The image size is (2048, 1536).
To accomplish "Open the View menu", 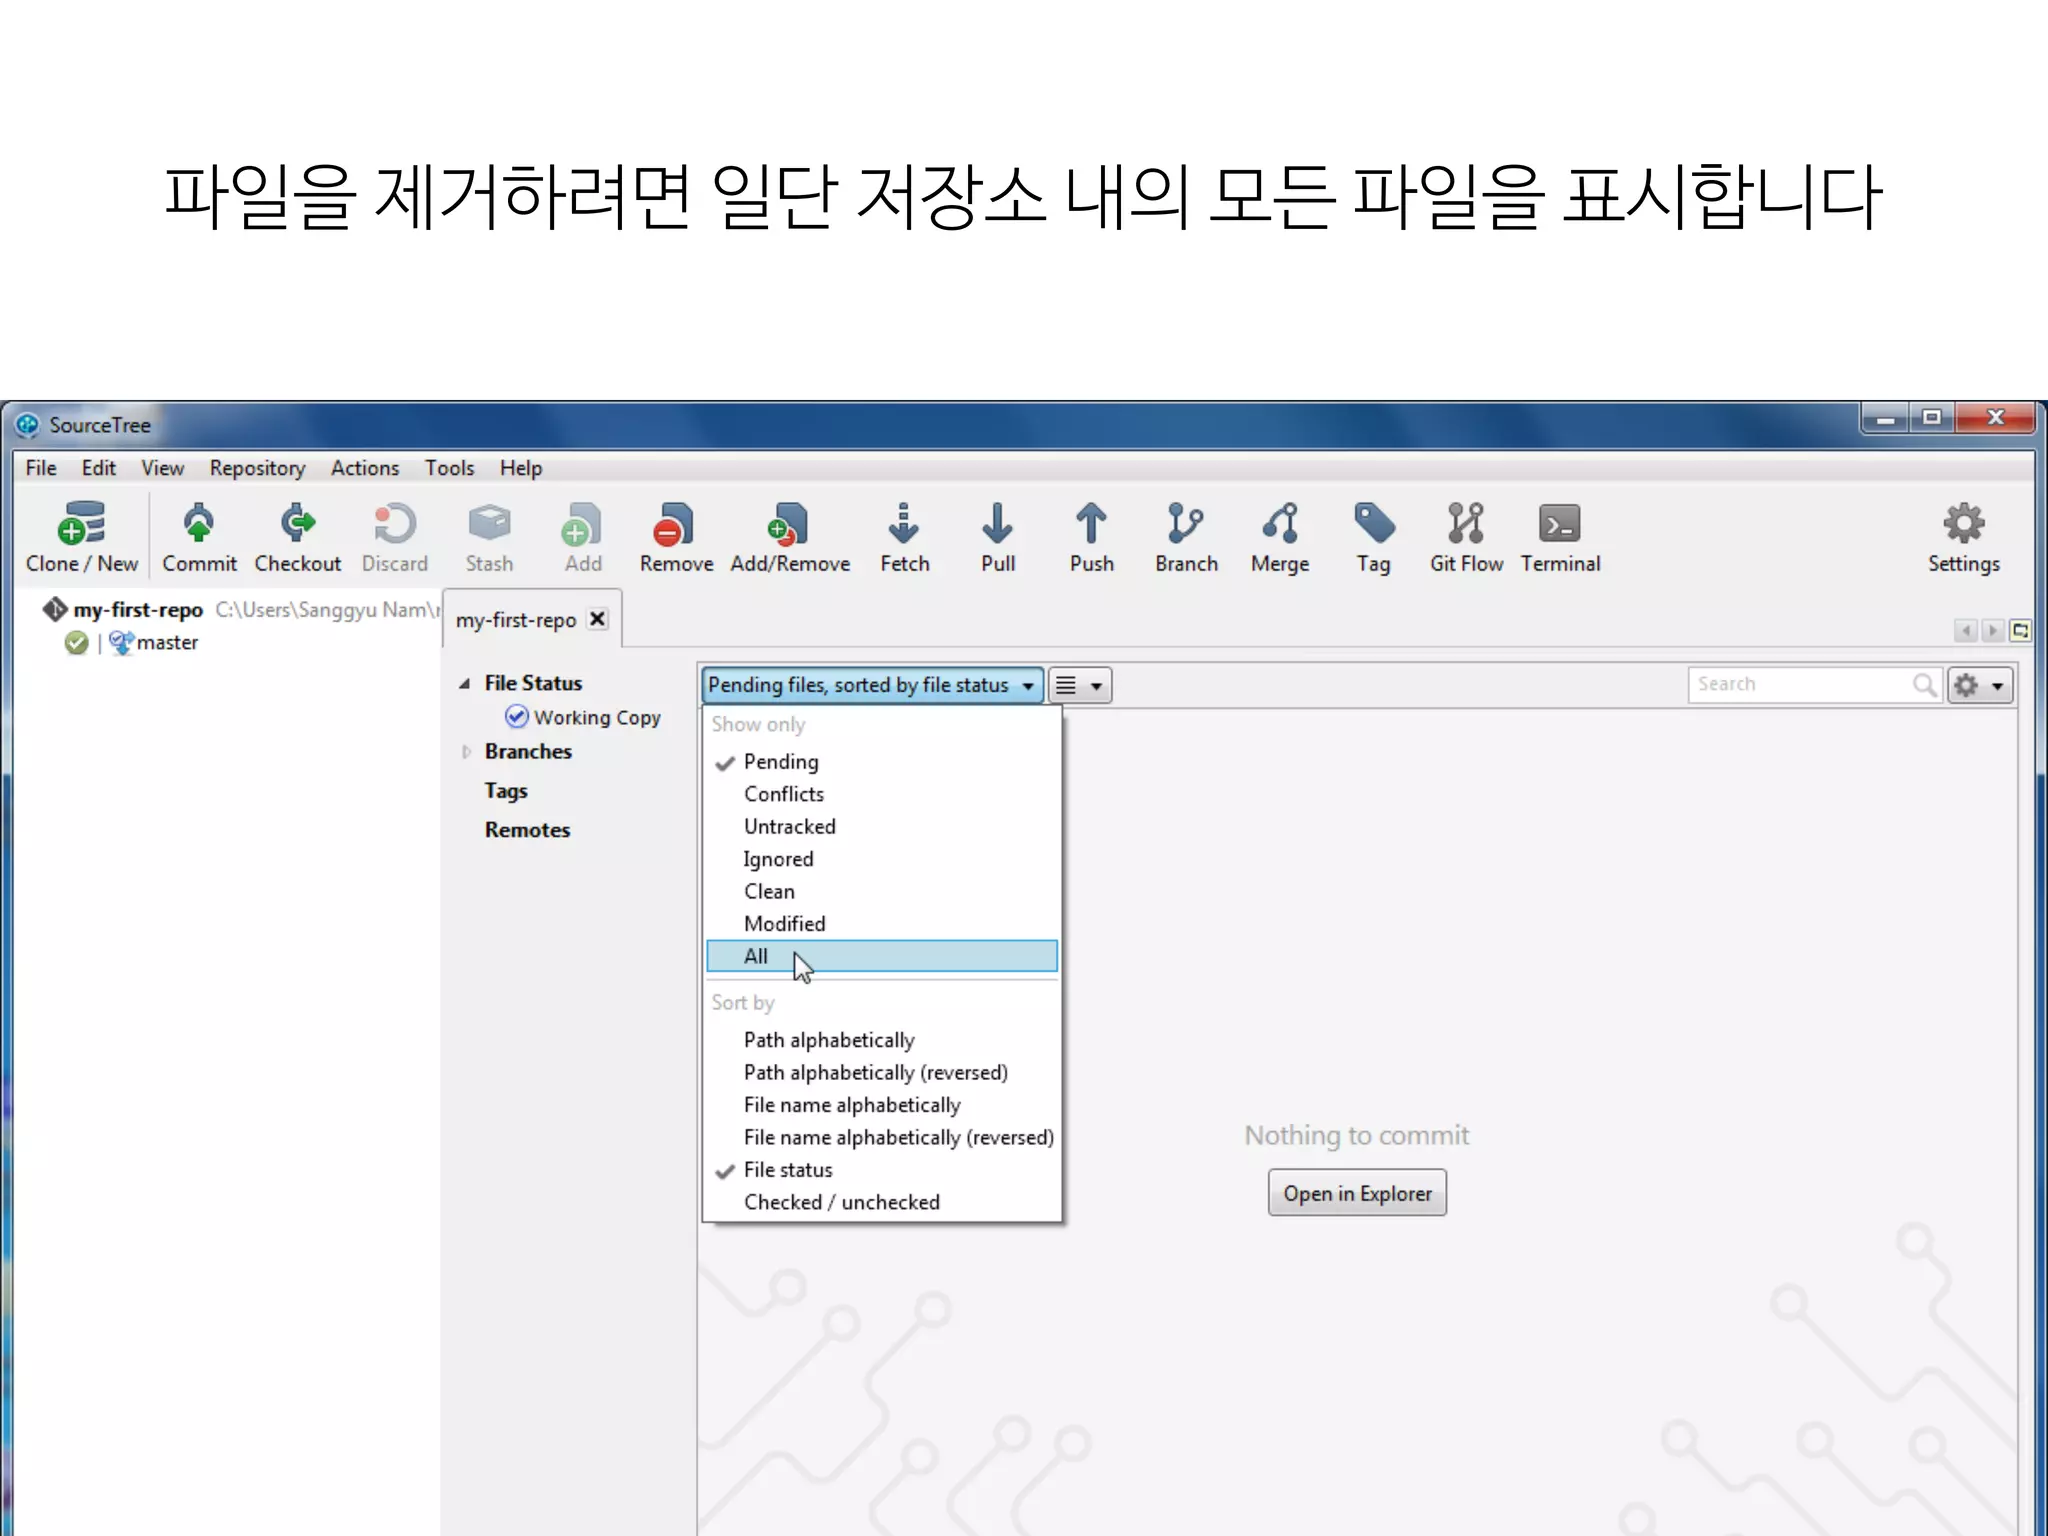I will [162, 468].
